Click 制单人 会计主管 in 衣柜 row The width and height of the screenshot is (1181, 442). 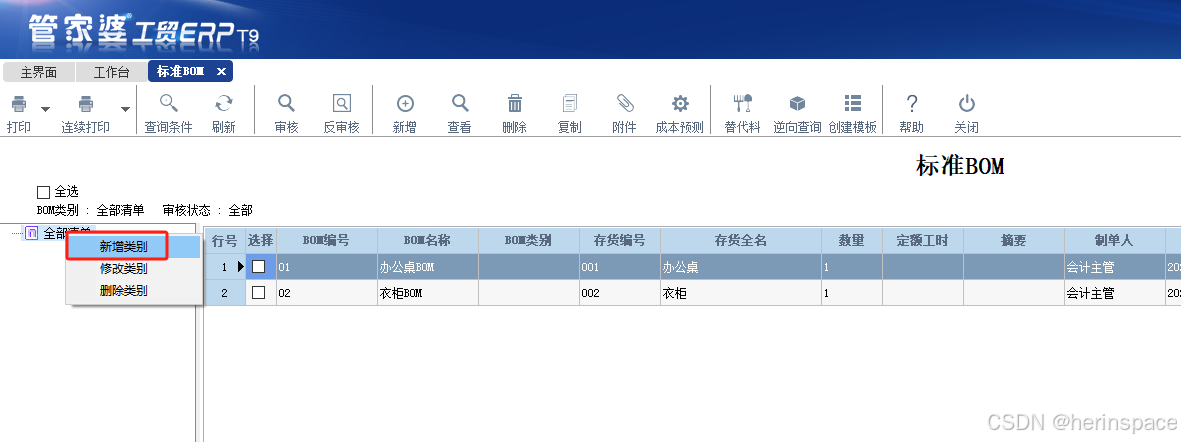pyautogui.click(x=1114, y=293)
